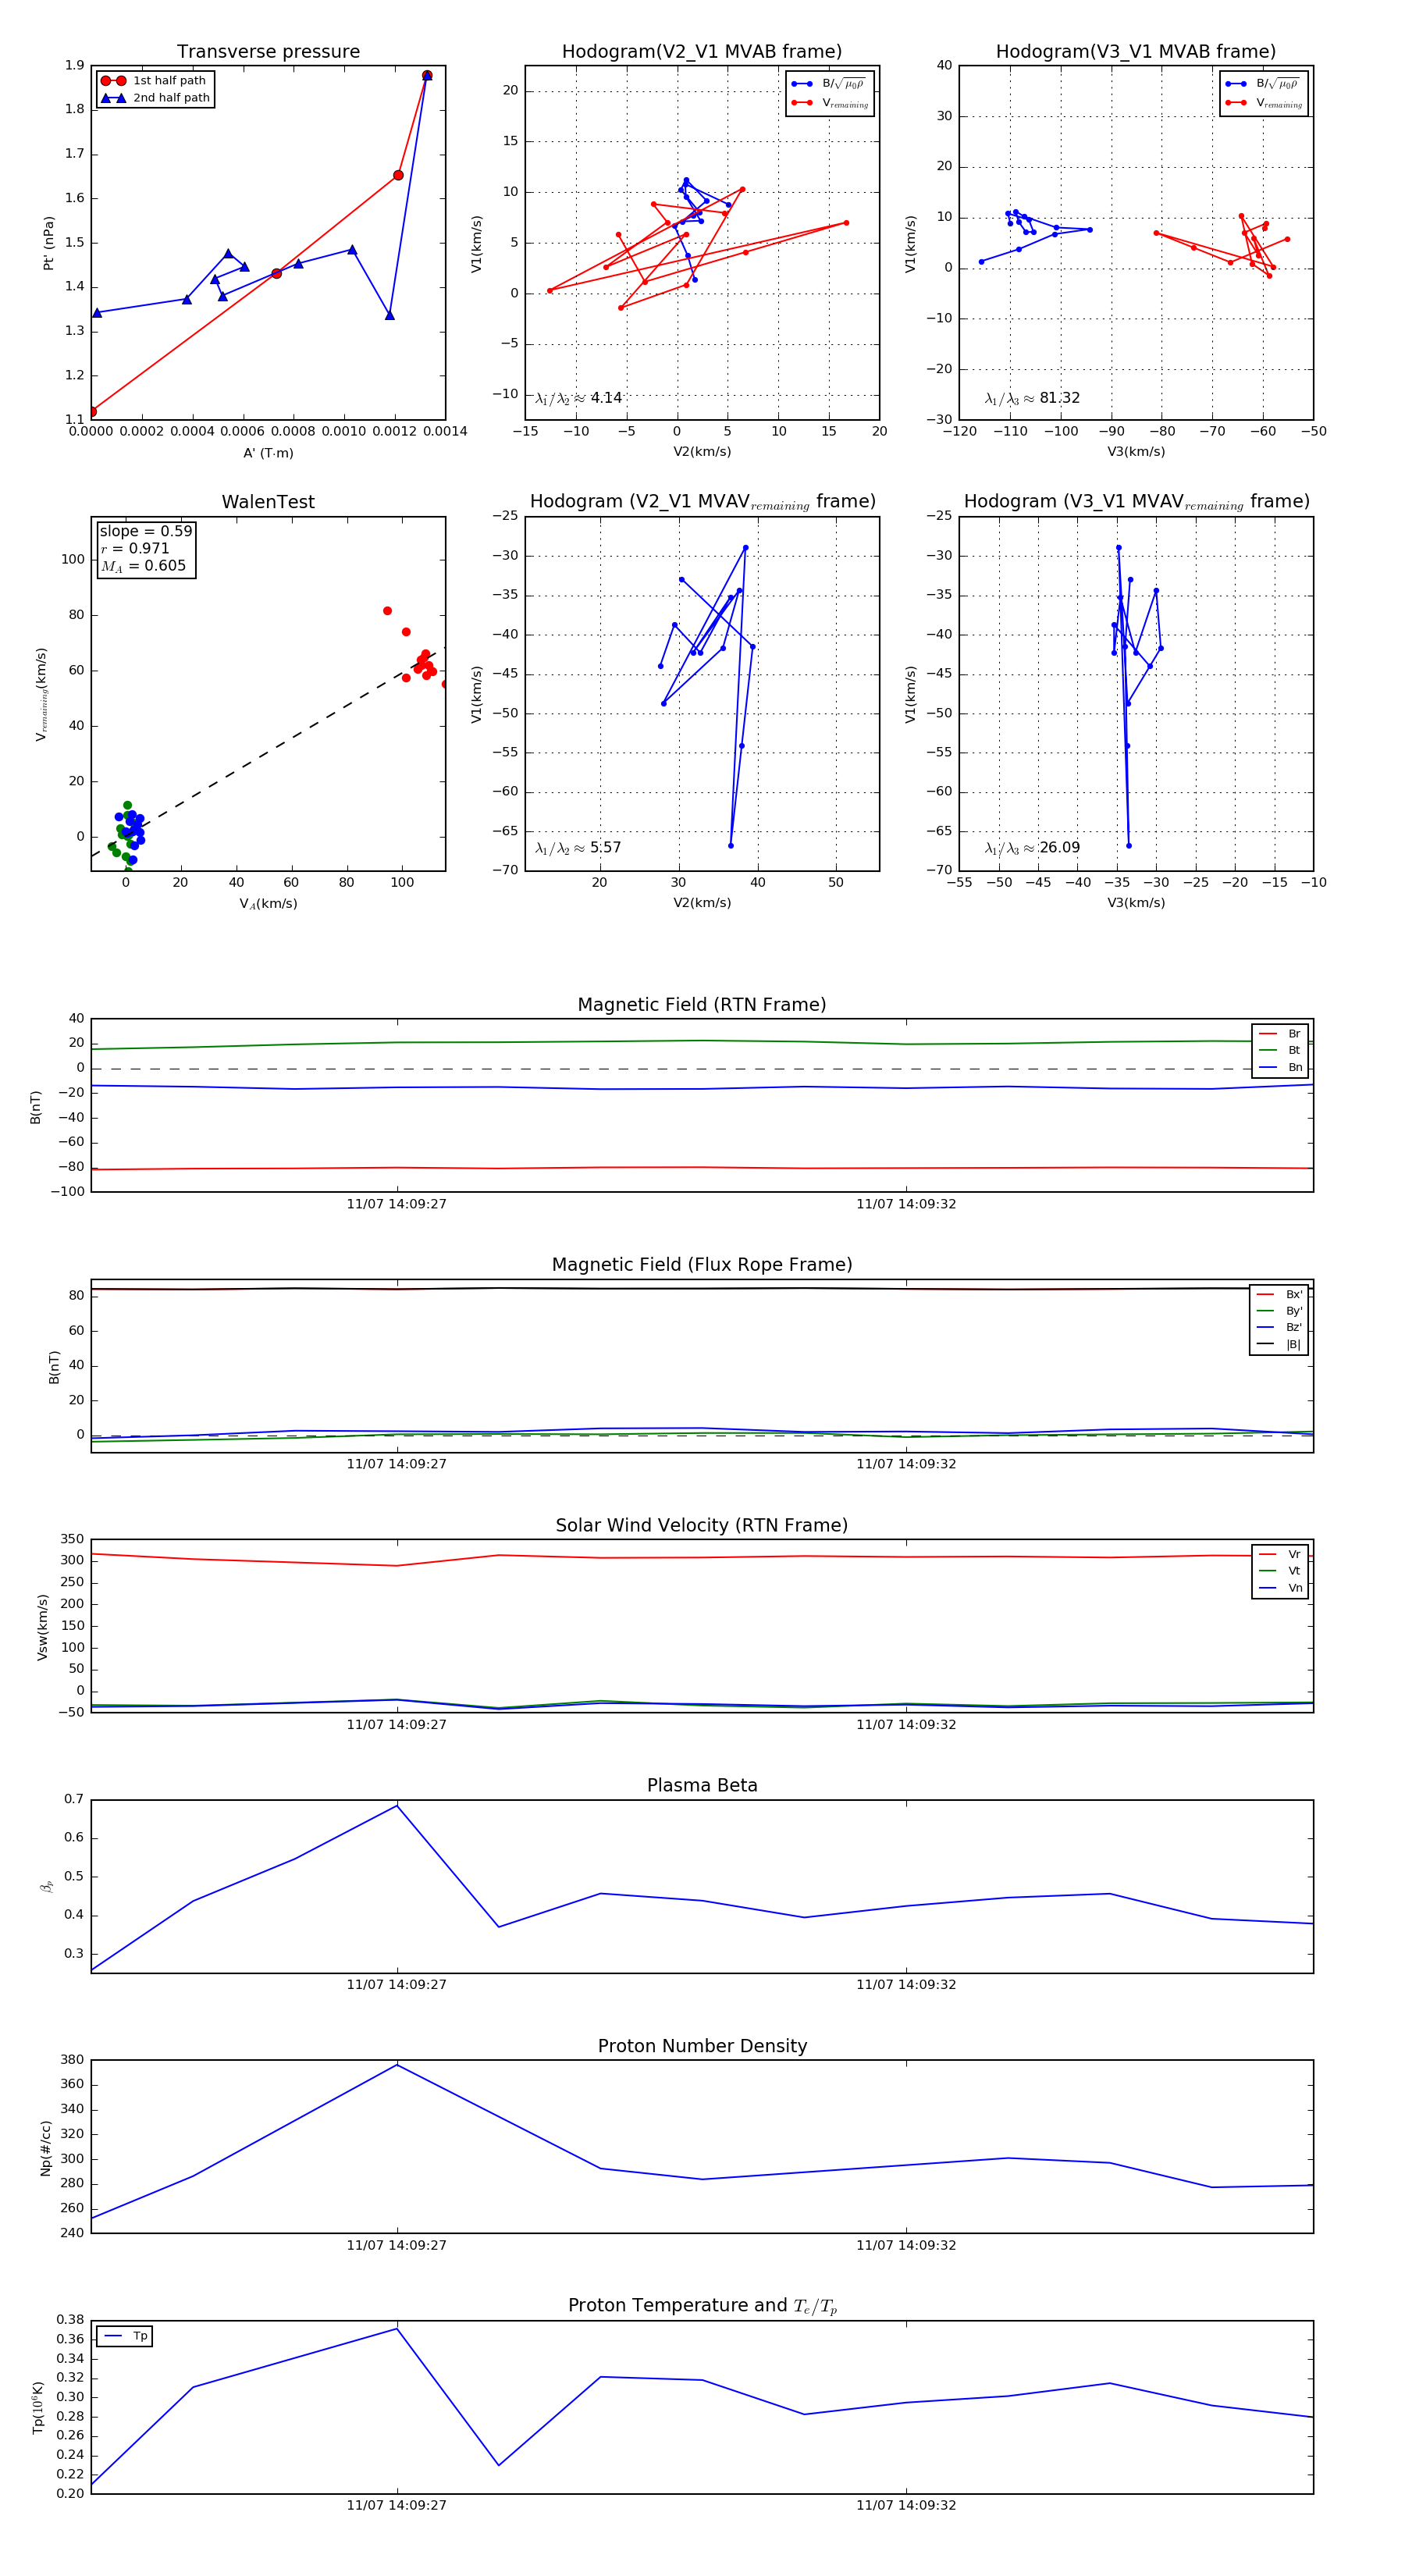Image resolution: width=1405 pixels, height=2576 pixels.
Task: Click the By' legend entry
Action: coord(1279,1311)
